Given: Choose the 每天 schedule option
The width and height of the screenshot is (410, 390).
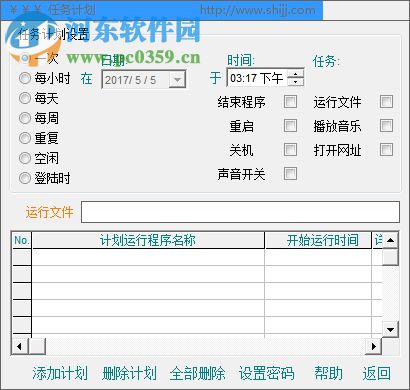Looking at the screenshot, I should click(x=25, y=98).
